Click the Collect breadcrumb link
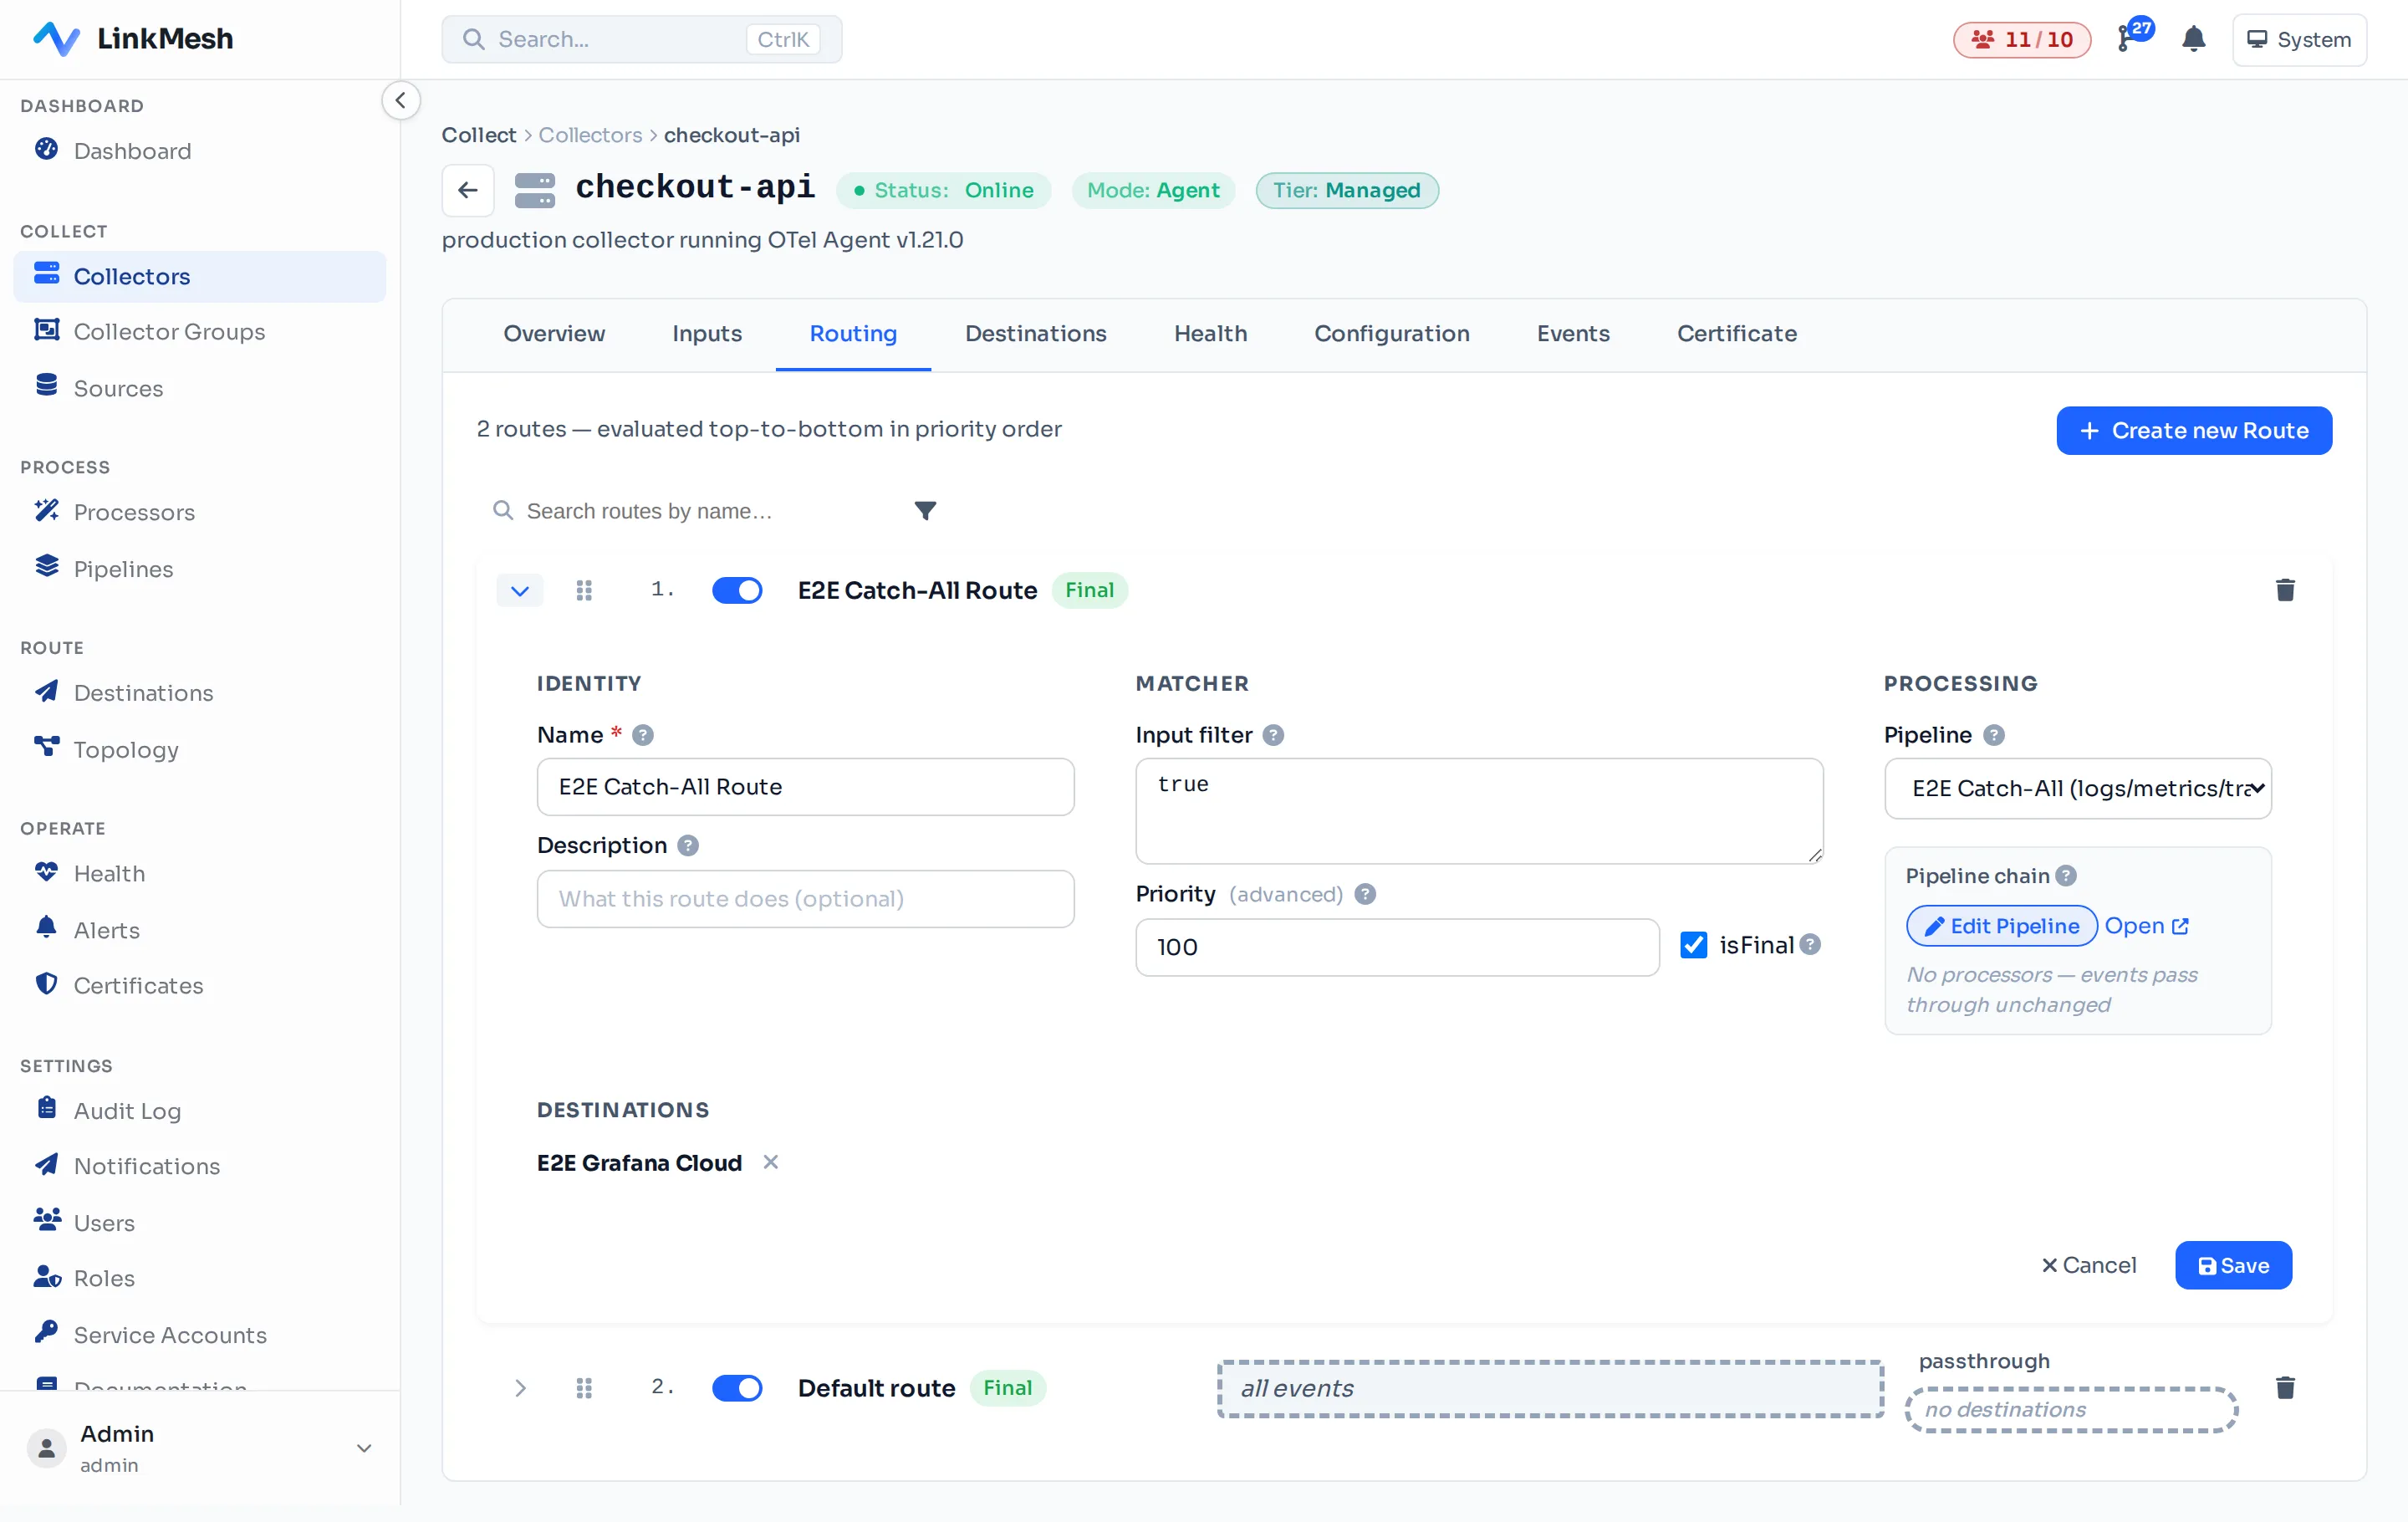This screenshot has height=1522, width=2408. click(x=479, y=135)
